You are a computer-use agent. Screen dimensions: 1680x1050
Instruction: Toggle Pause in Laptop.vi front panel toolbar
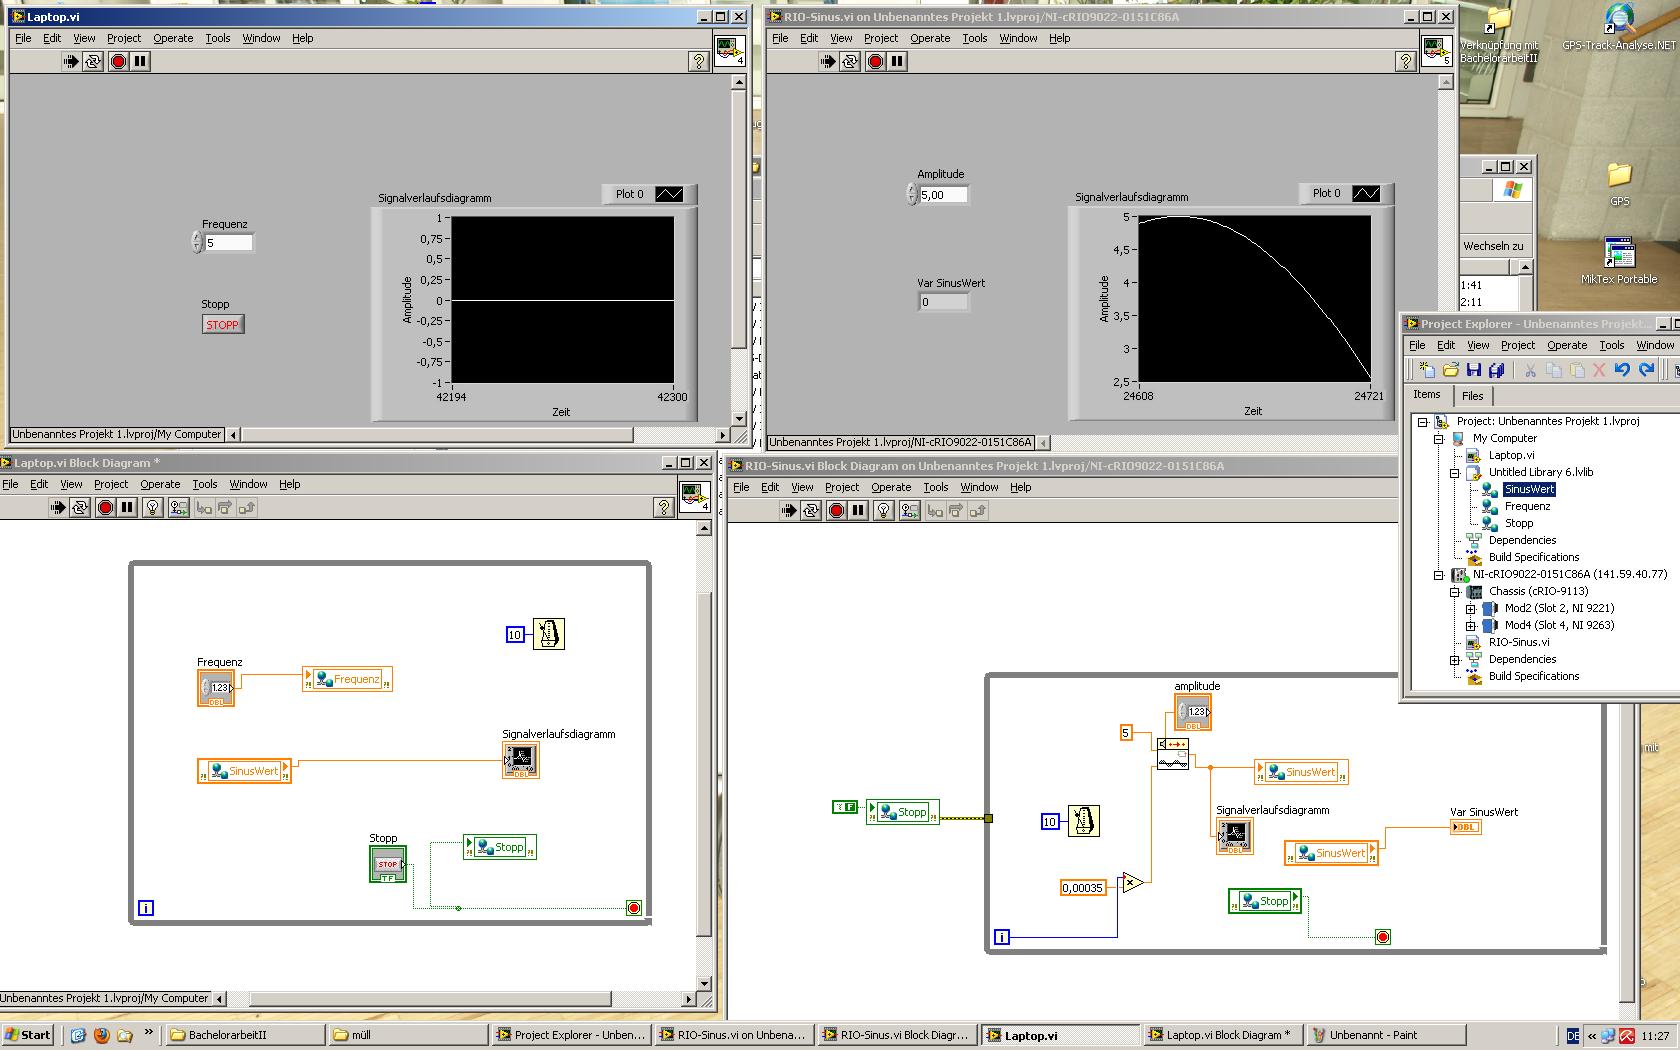pyautogui.click(x=140, y=61)
